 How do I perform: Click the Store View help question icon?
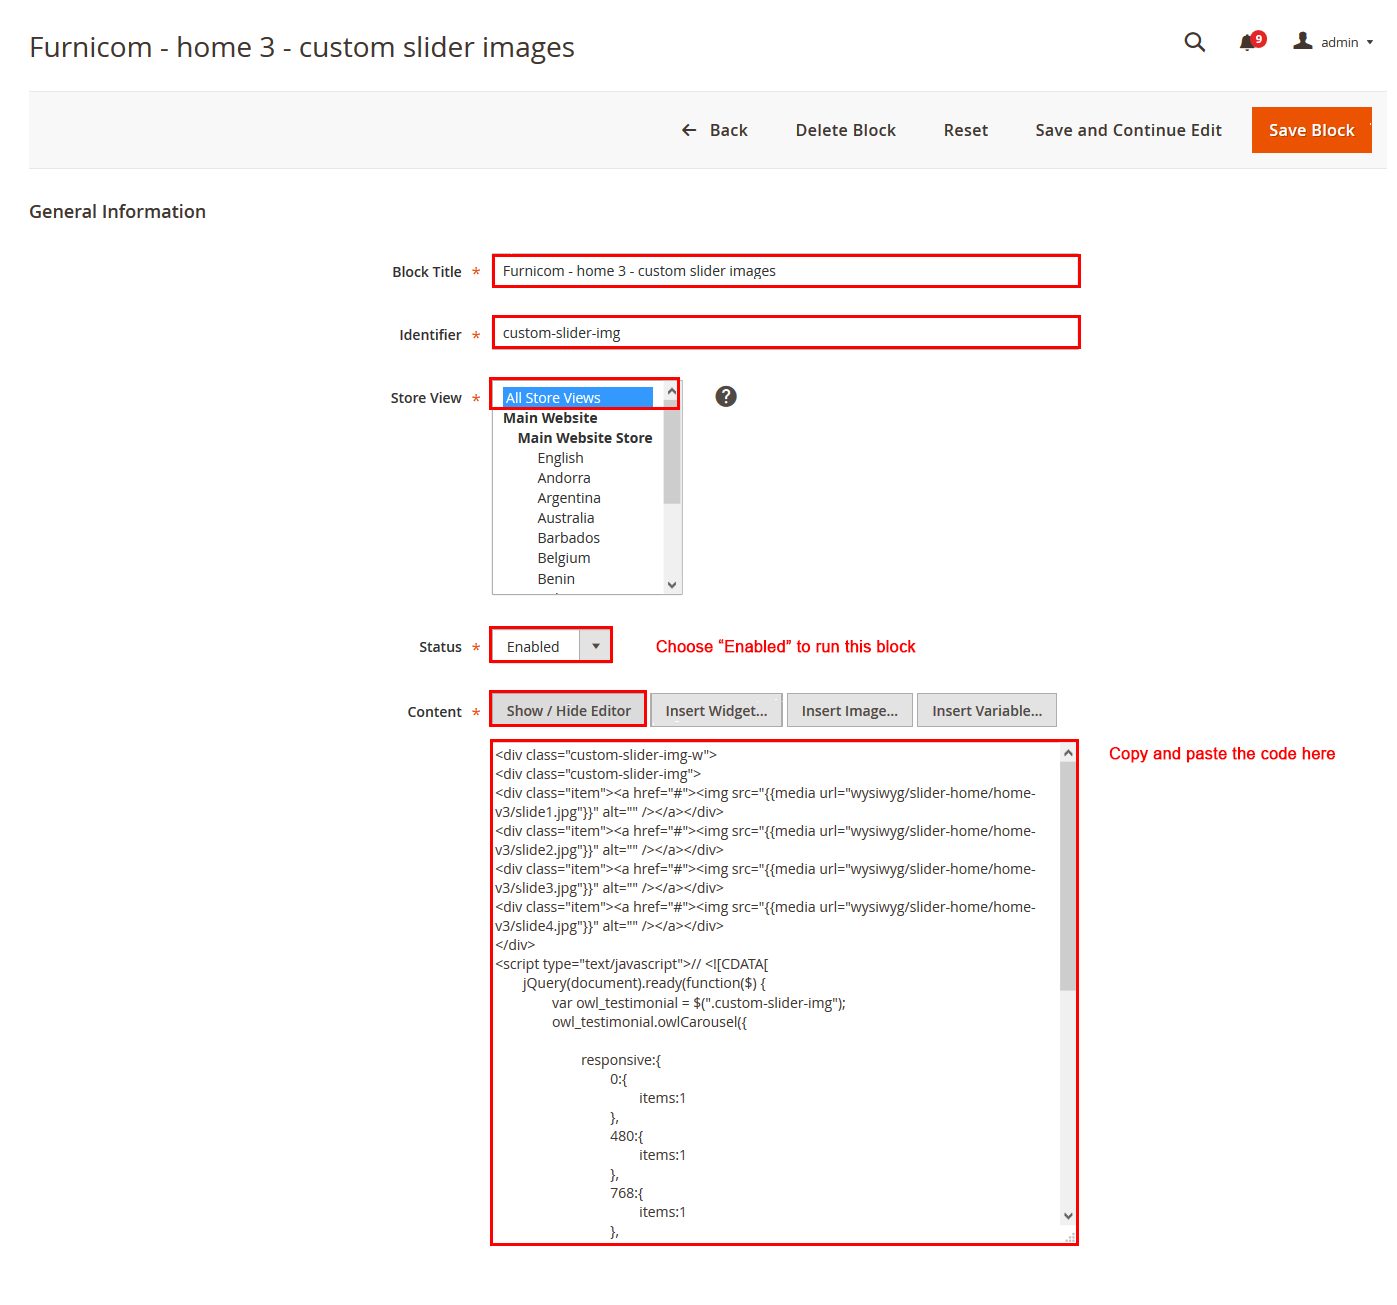pyautogui.click(x=726, y=397)
